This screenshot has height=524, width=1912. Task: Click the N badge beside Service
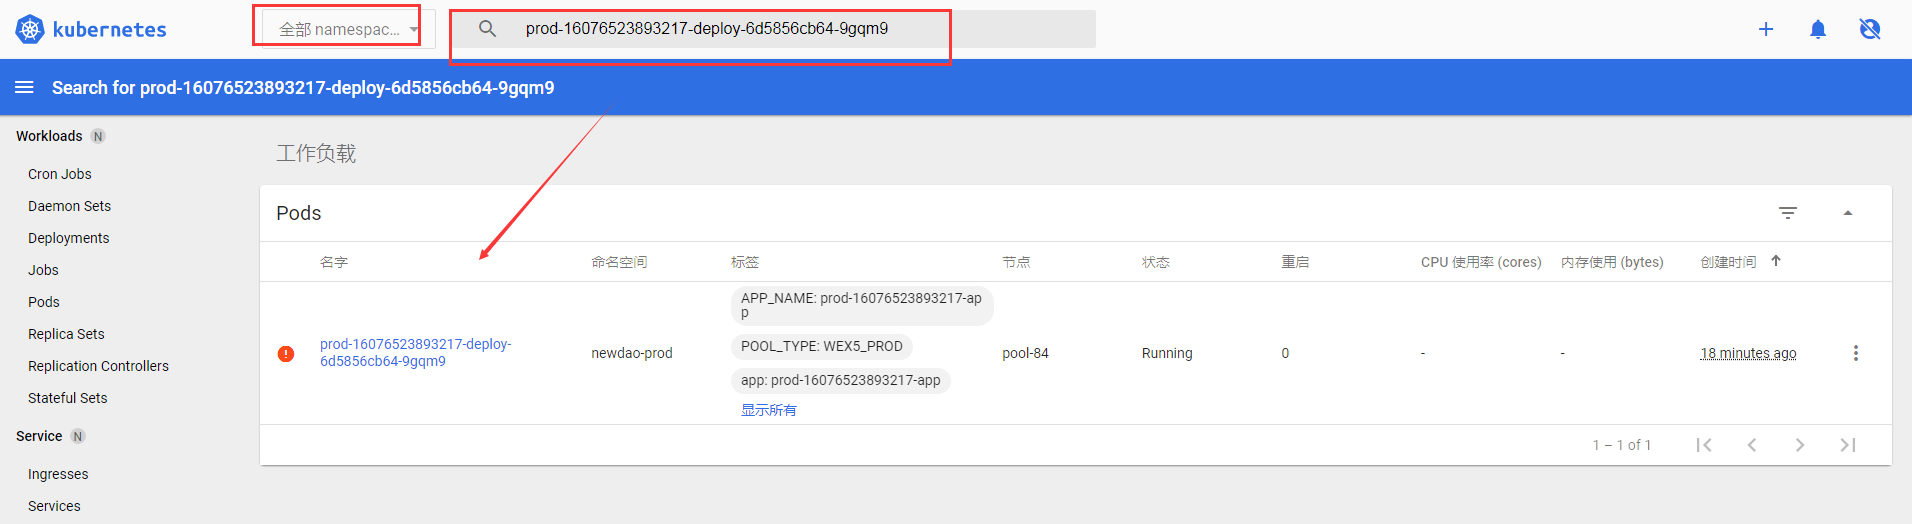[78, 436]
